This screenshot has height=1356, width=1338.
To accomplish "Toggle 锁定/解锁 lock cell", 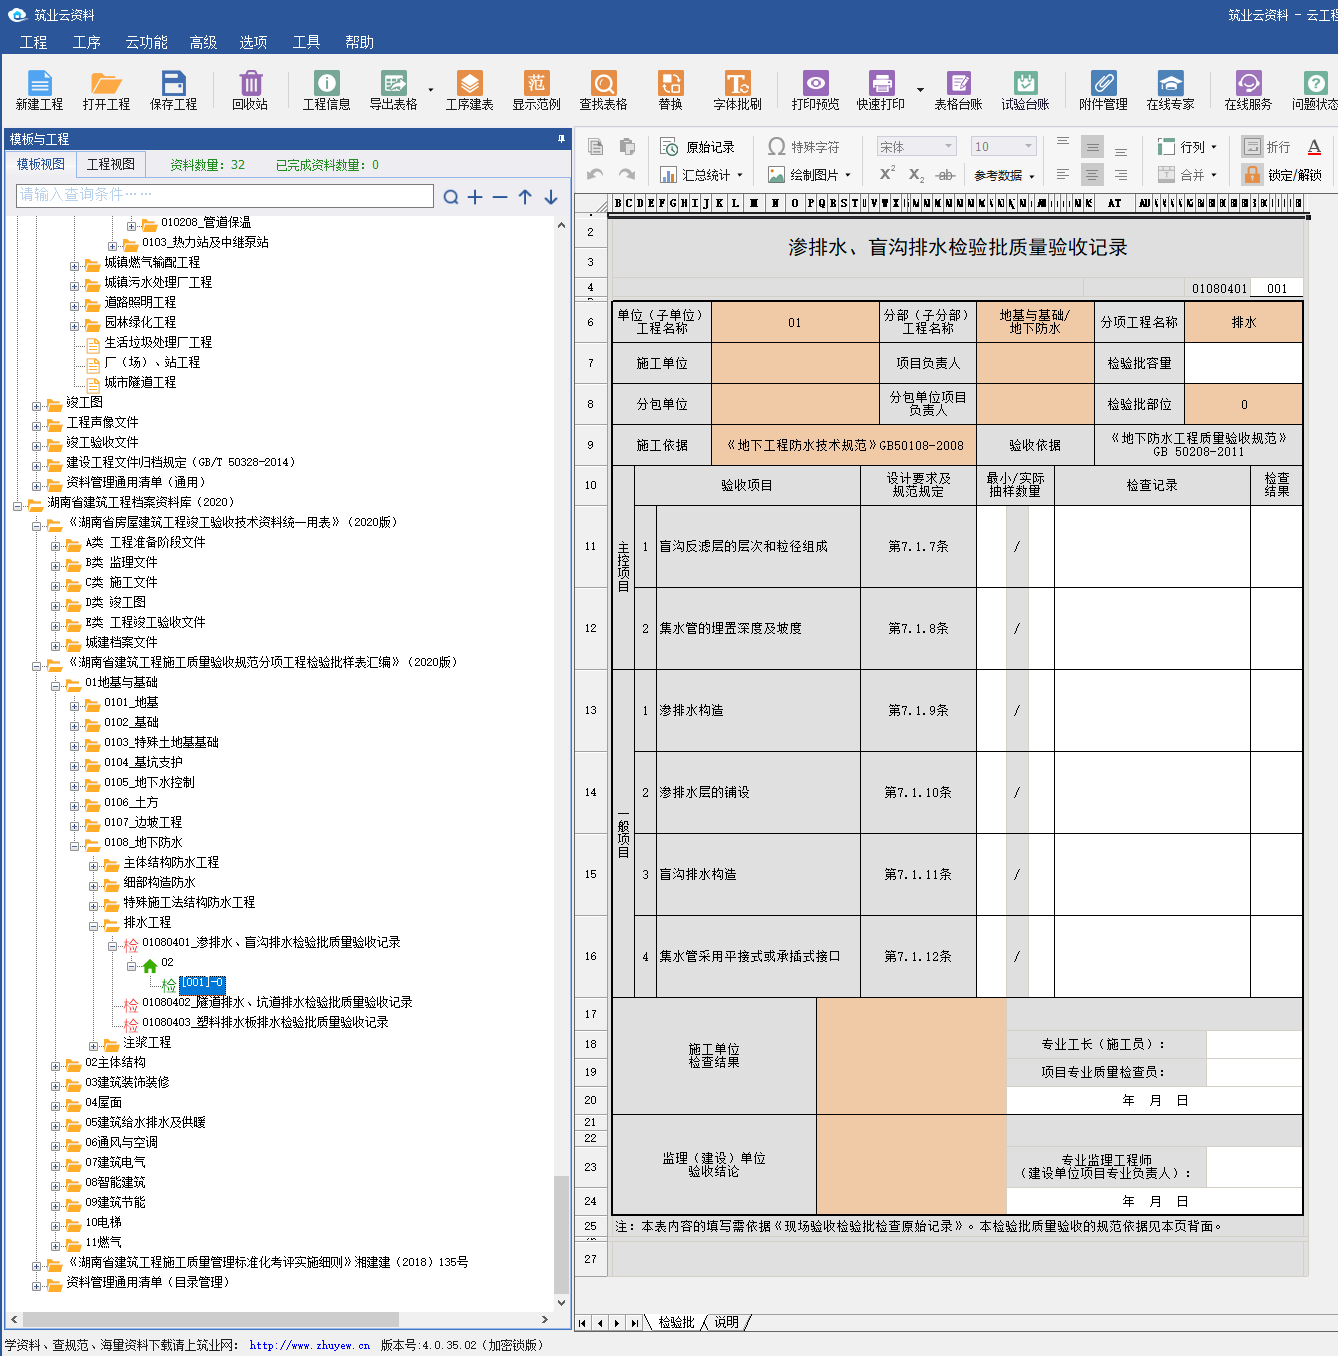I will (x=1283, y=174).
